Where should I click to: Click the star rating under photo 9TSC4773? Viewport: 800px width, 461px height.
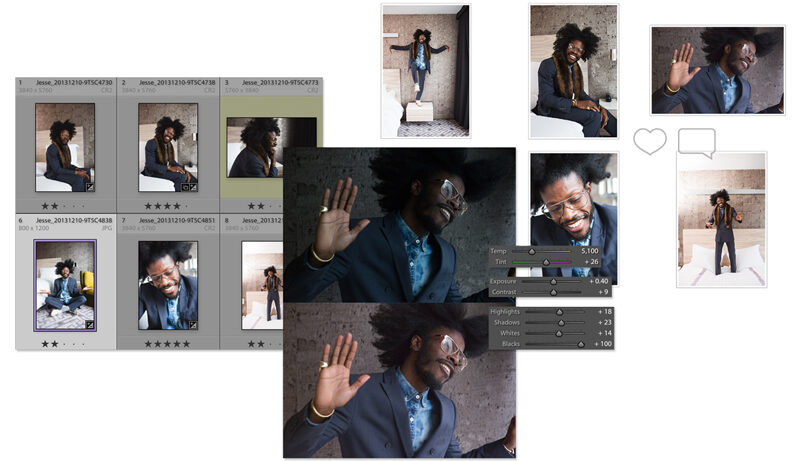click(264, 206)
